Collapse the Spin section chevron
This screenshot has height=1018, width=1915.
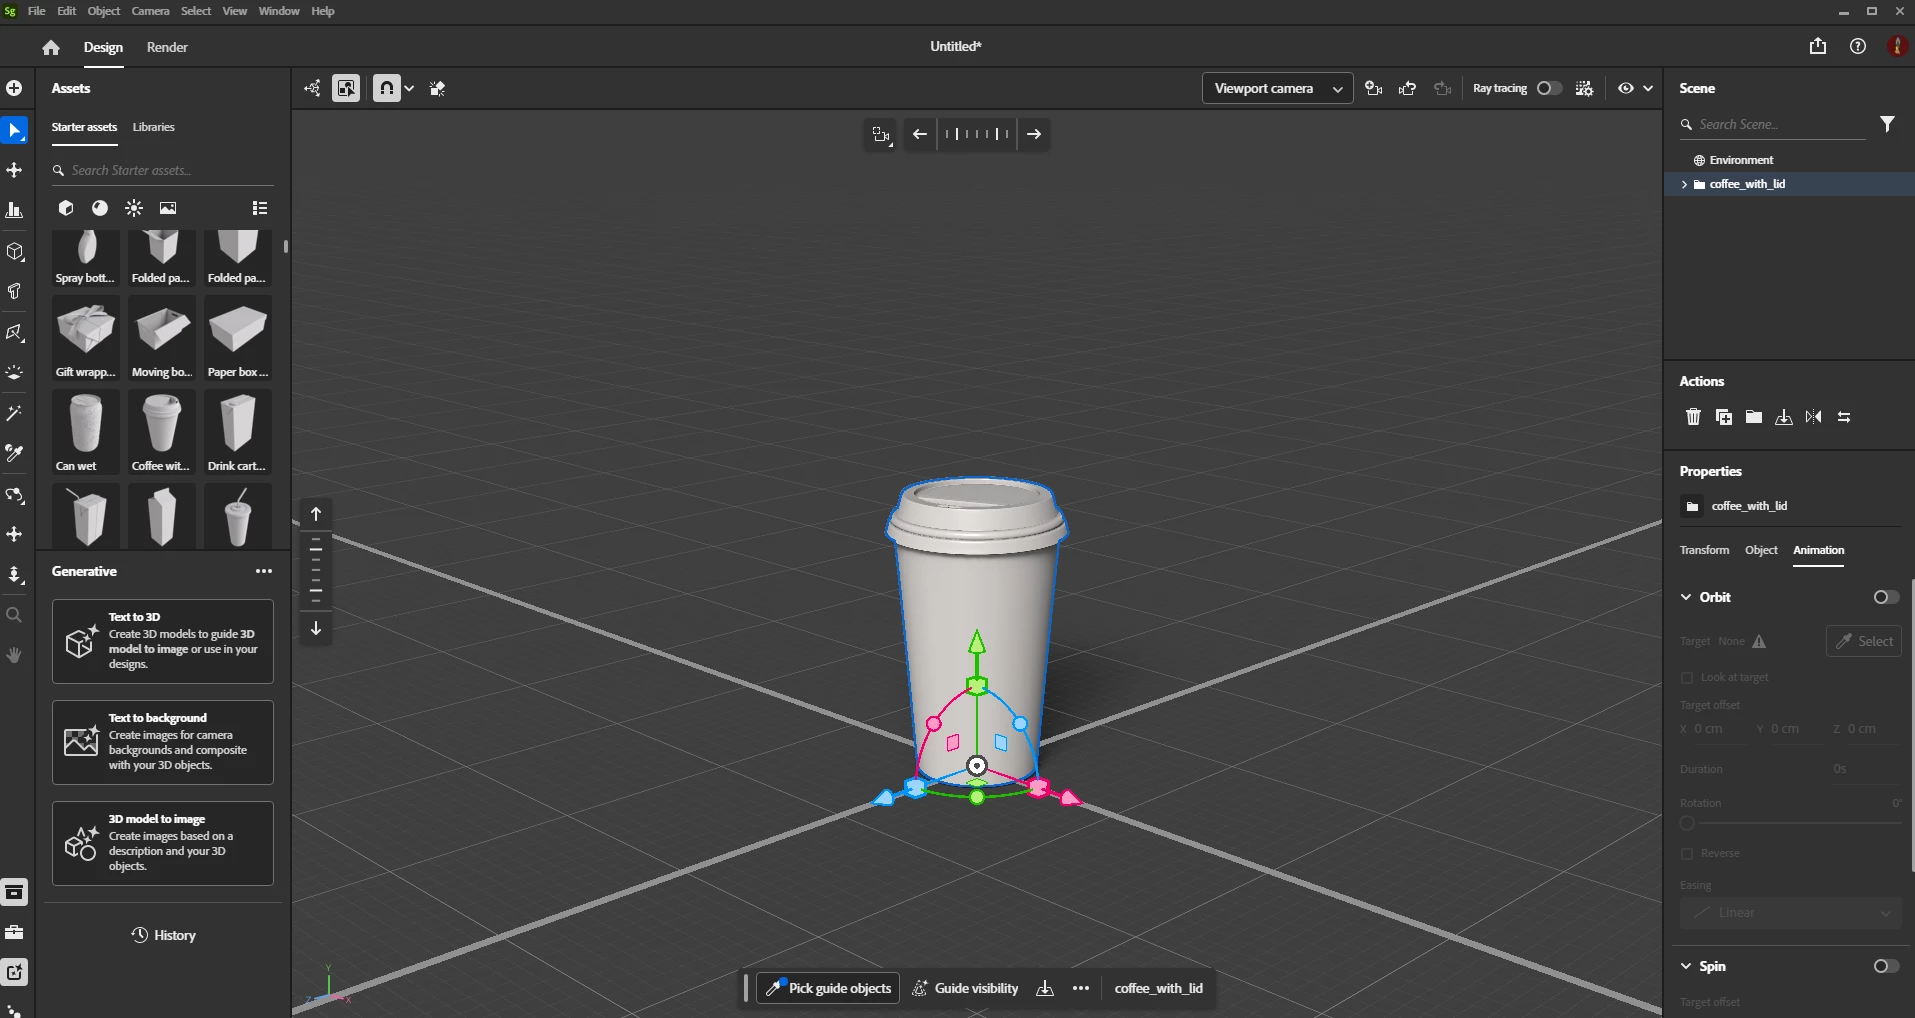(1686, 966)
